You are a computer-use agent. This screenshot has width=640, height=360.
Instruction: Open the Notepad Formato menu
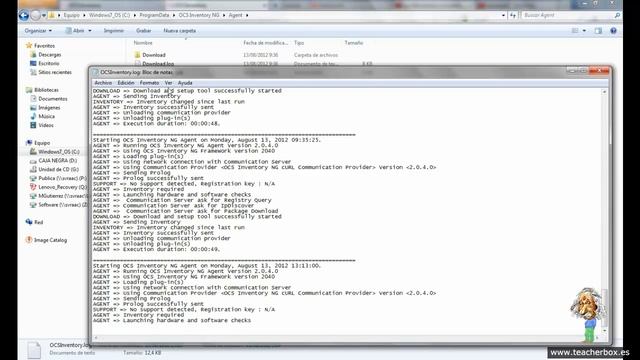click(149, 83)
